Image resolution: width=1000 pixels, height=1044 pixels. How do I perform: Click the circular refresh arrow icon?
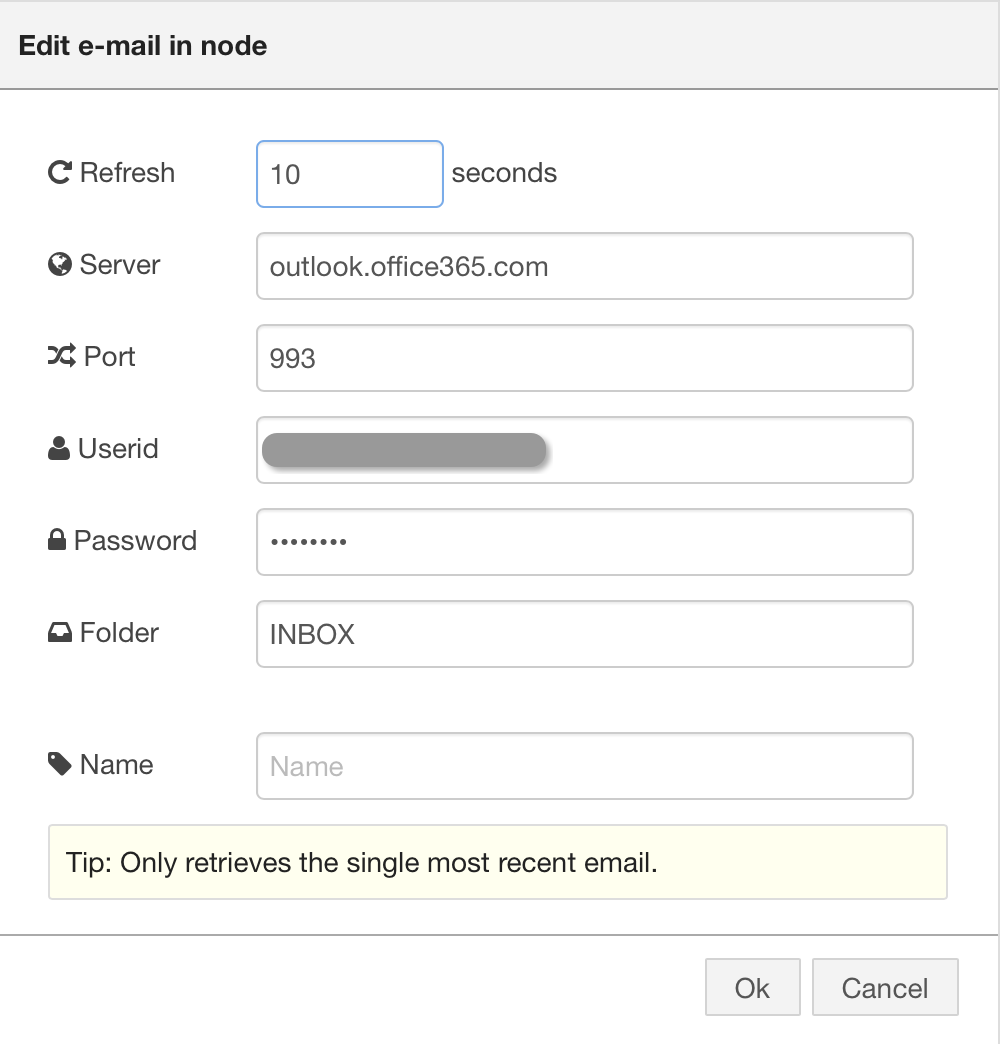pyautogui.click(x=60, y=173)
